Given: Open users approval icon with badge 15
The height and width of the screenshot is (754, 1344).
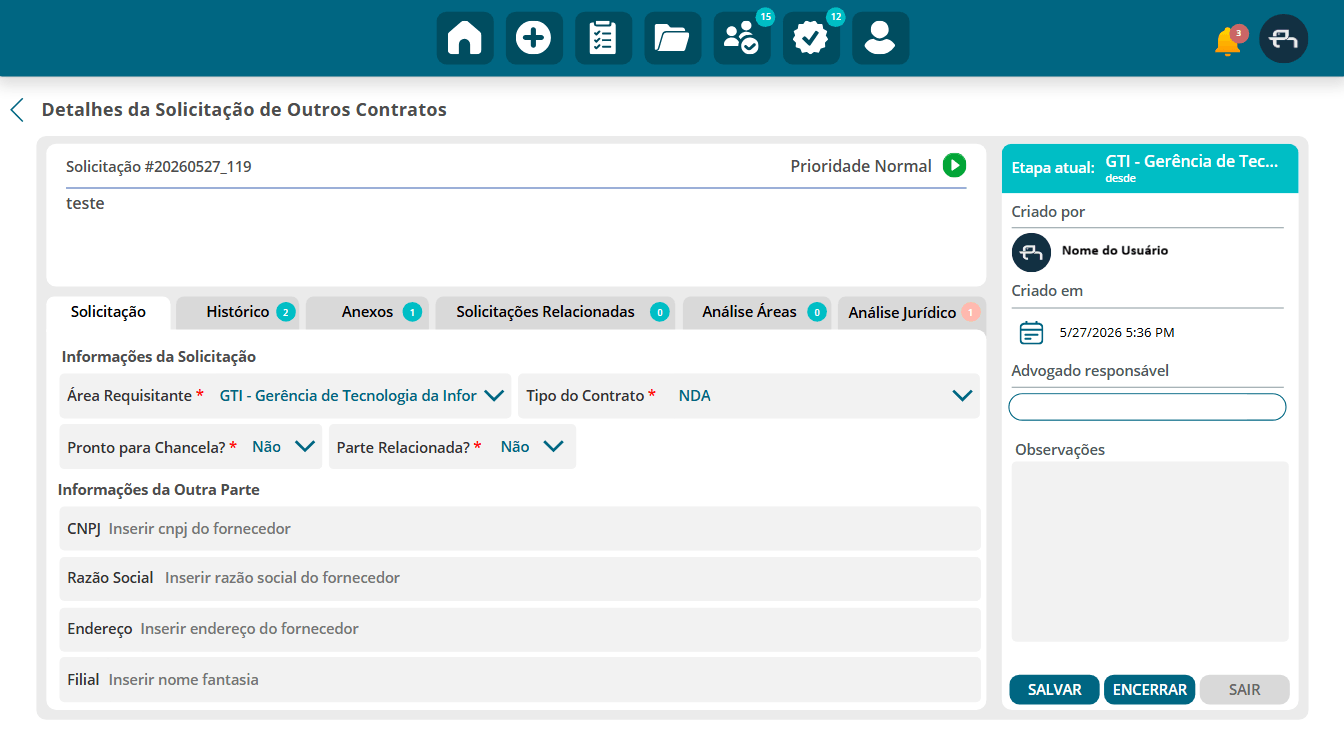Looking at the screenshot, I should pyautogui.click(x=742, y=38).
